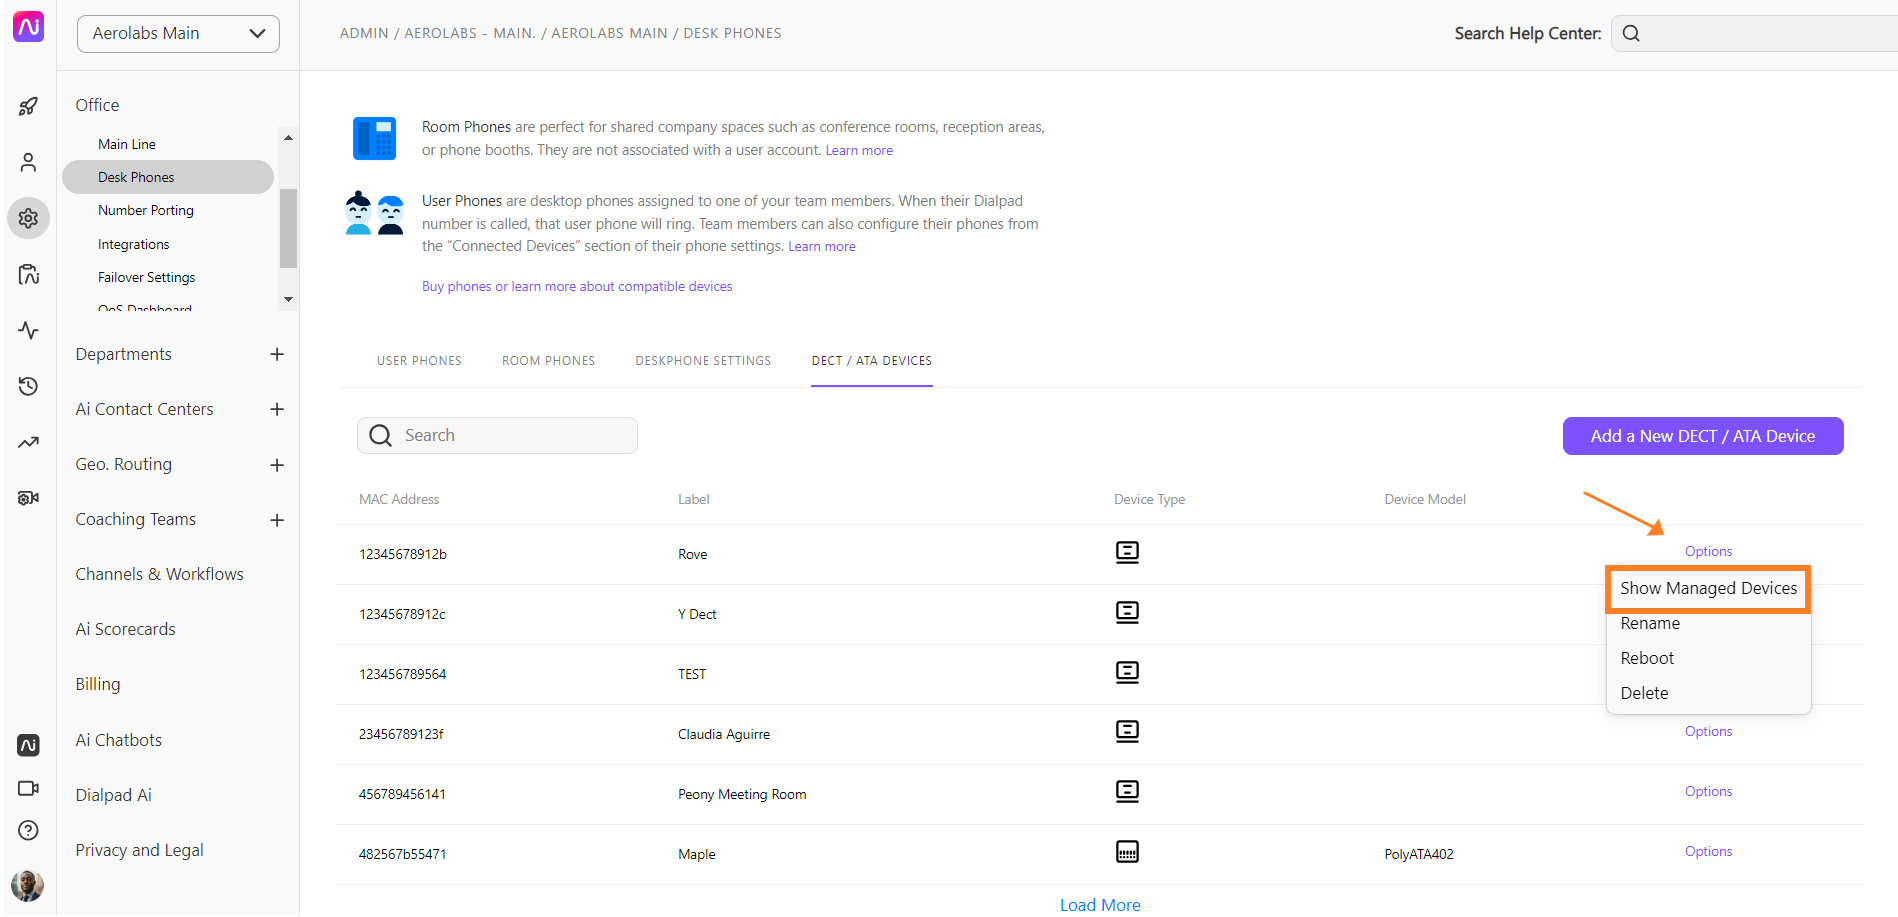1898x917 pixels.
Task: Focus the device Search field
Action: click(x=497, y=435)
